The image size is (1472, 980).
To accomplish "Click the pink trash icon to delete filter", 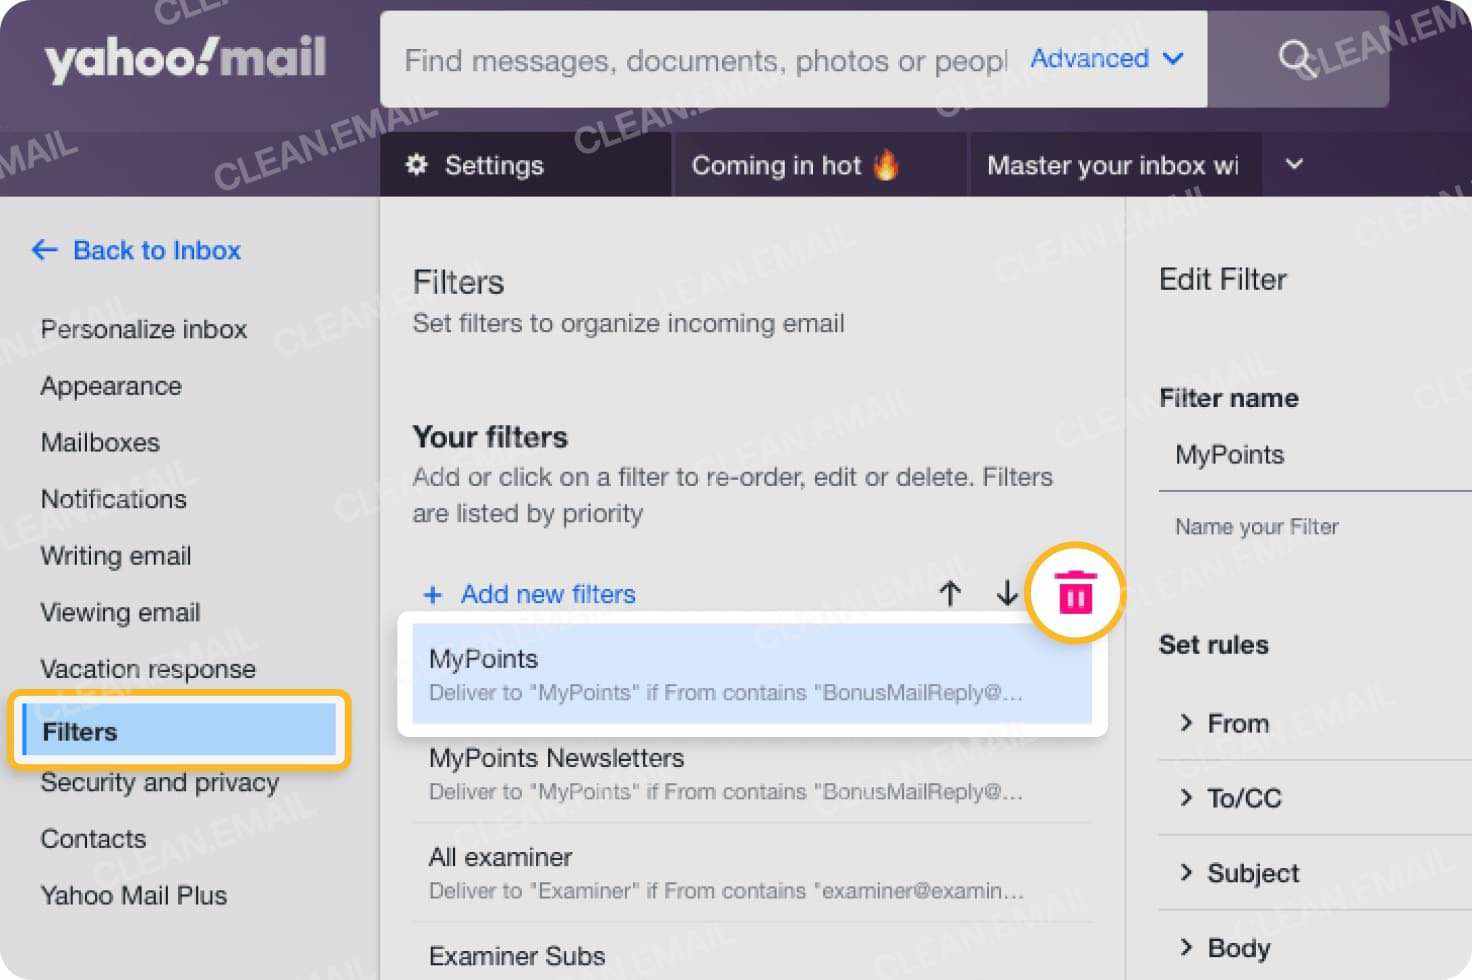I will [x=1074, y=592].
